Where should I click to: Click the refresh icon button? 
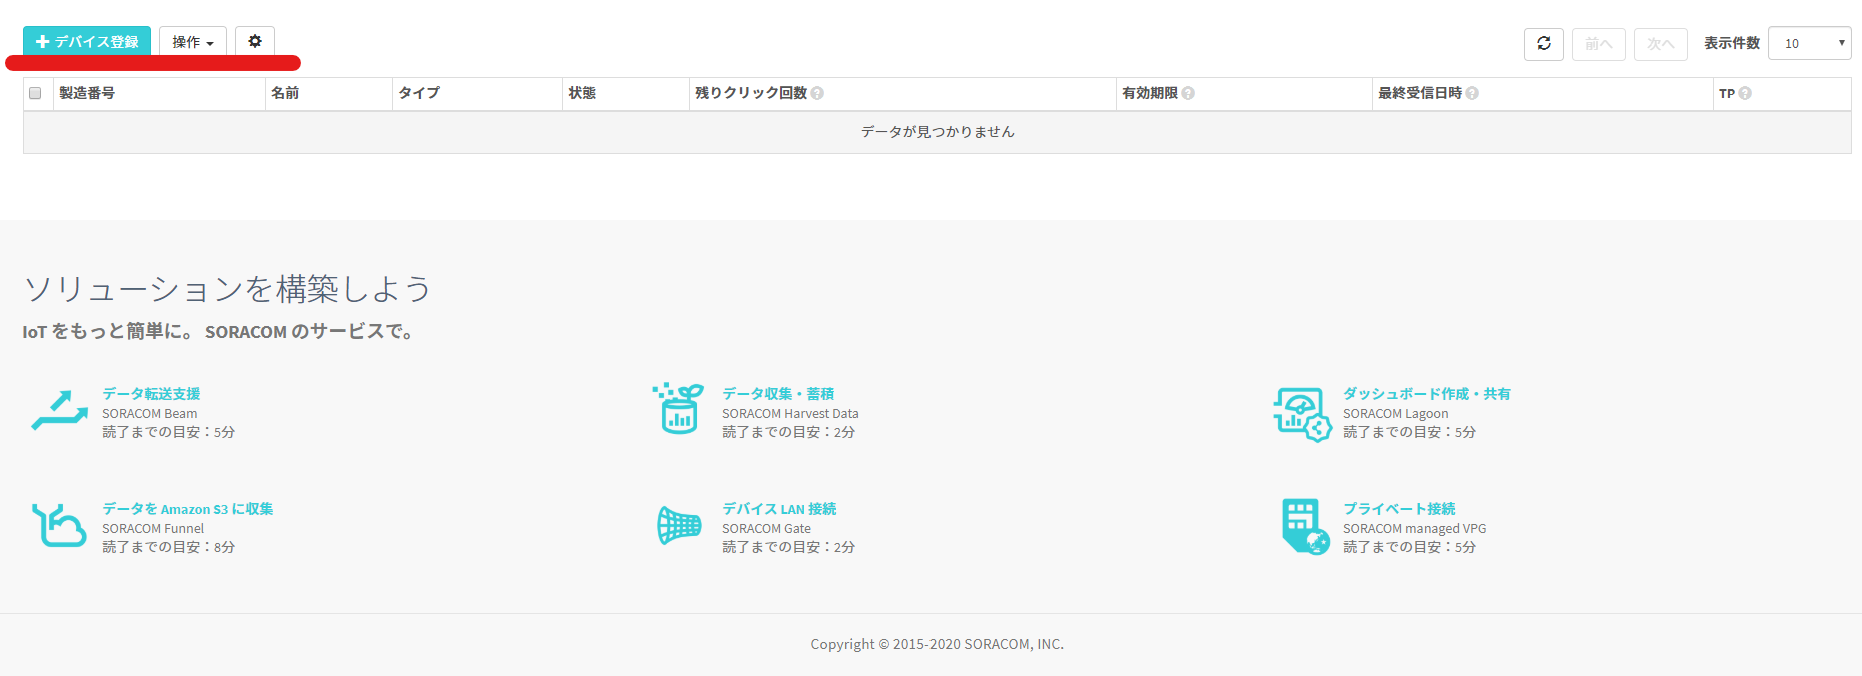(x=1544, y=44)
